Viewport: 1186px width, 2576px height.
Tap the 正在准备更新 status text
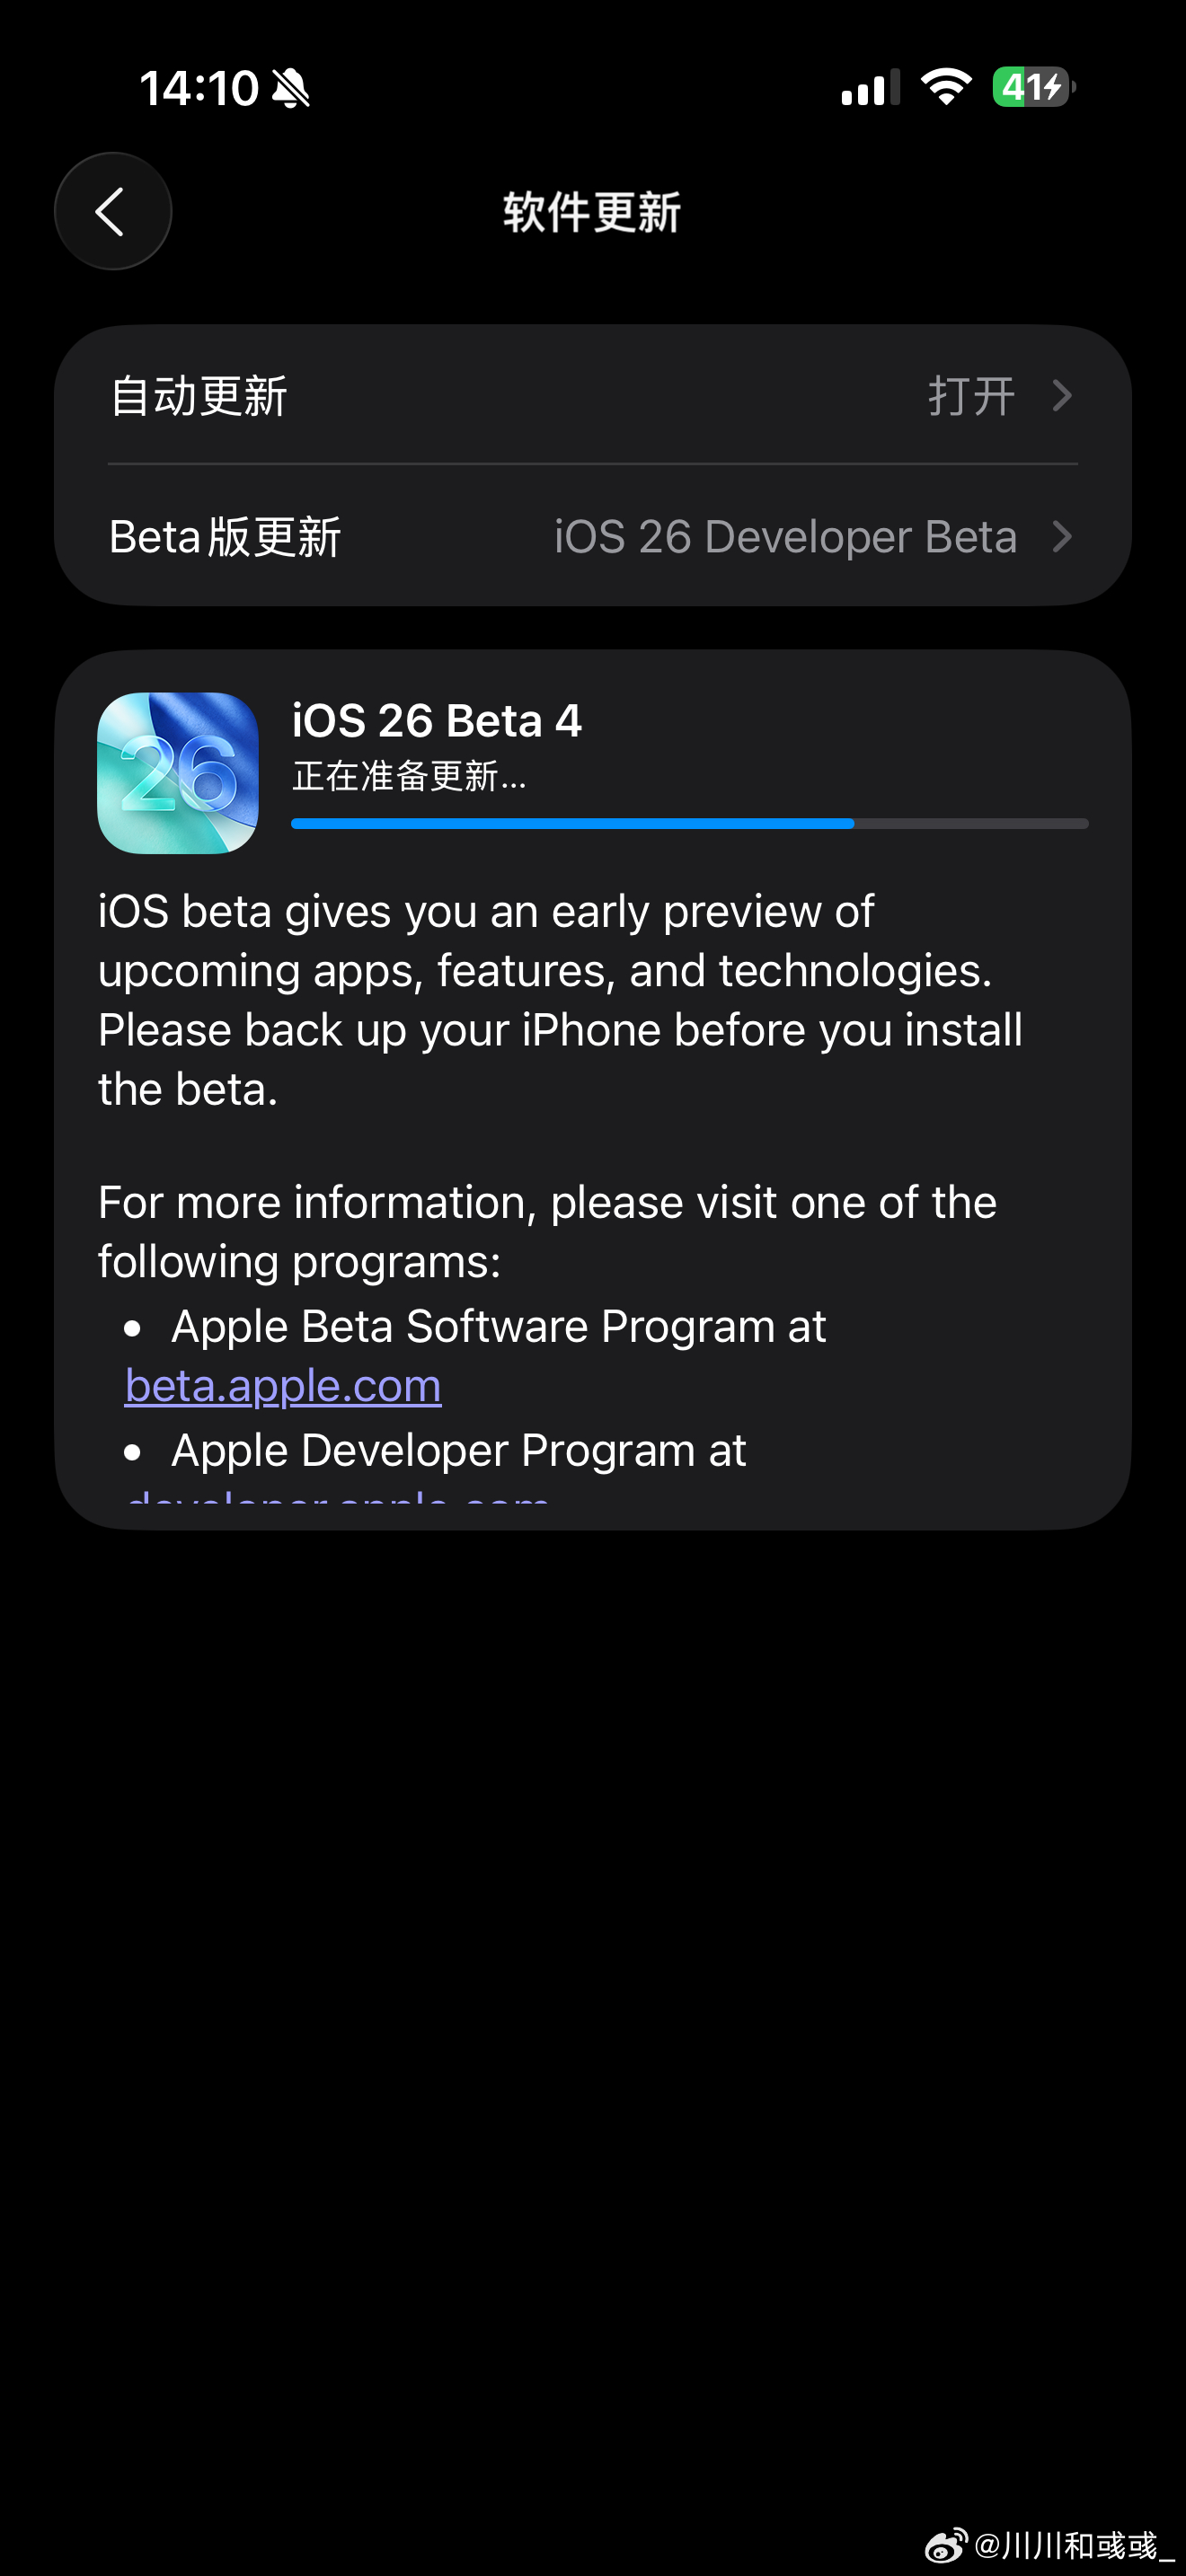pyautogui.click(x=409, y=776)
